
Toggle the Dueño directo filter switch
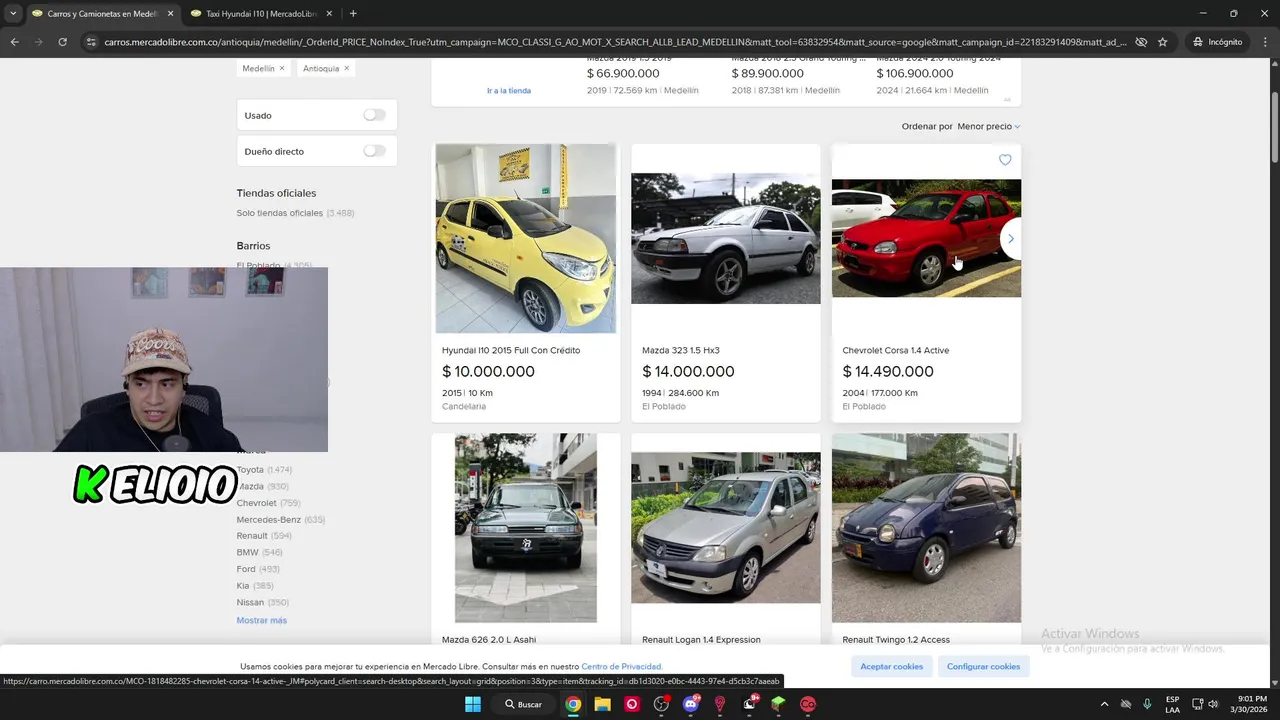pos(374,151)
